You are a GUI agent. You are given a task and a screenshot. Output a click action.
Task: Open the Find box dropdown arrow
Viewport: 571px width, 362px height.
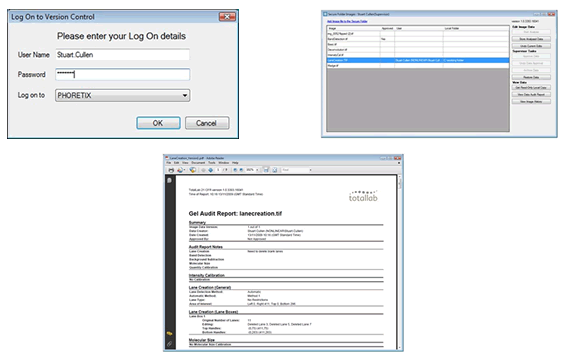(x=310, y=170)
